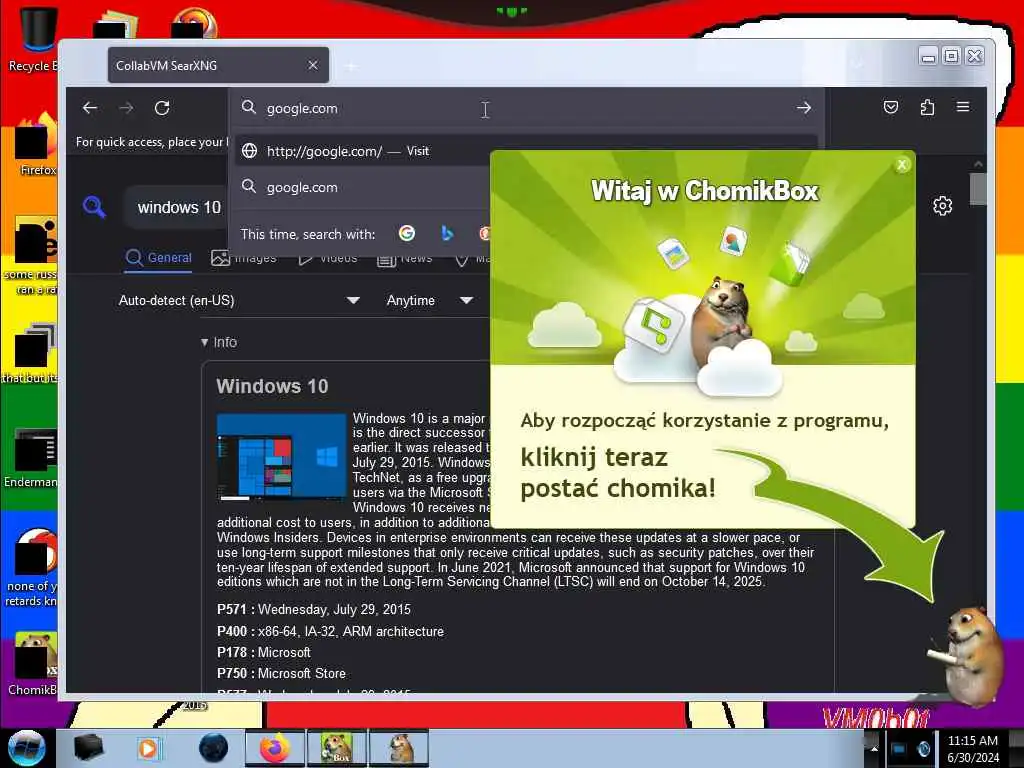The height and width of the screenshot is (768, 1024).
Task: Open the Auto-detect (en-US) language dropdown
Action: 239,300
